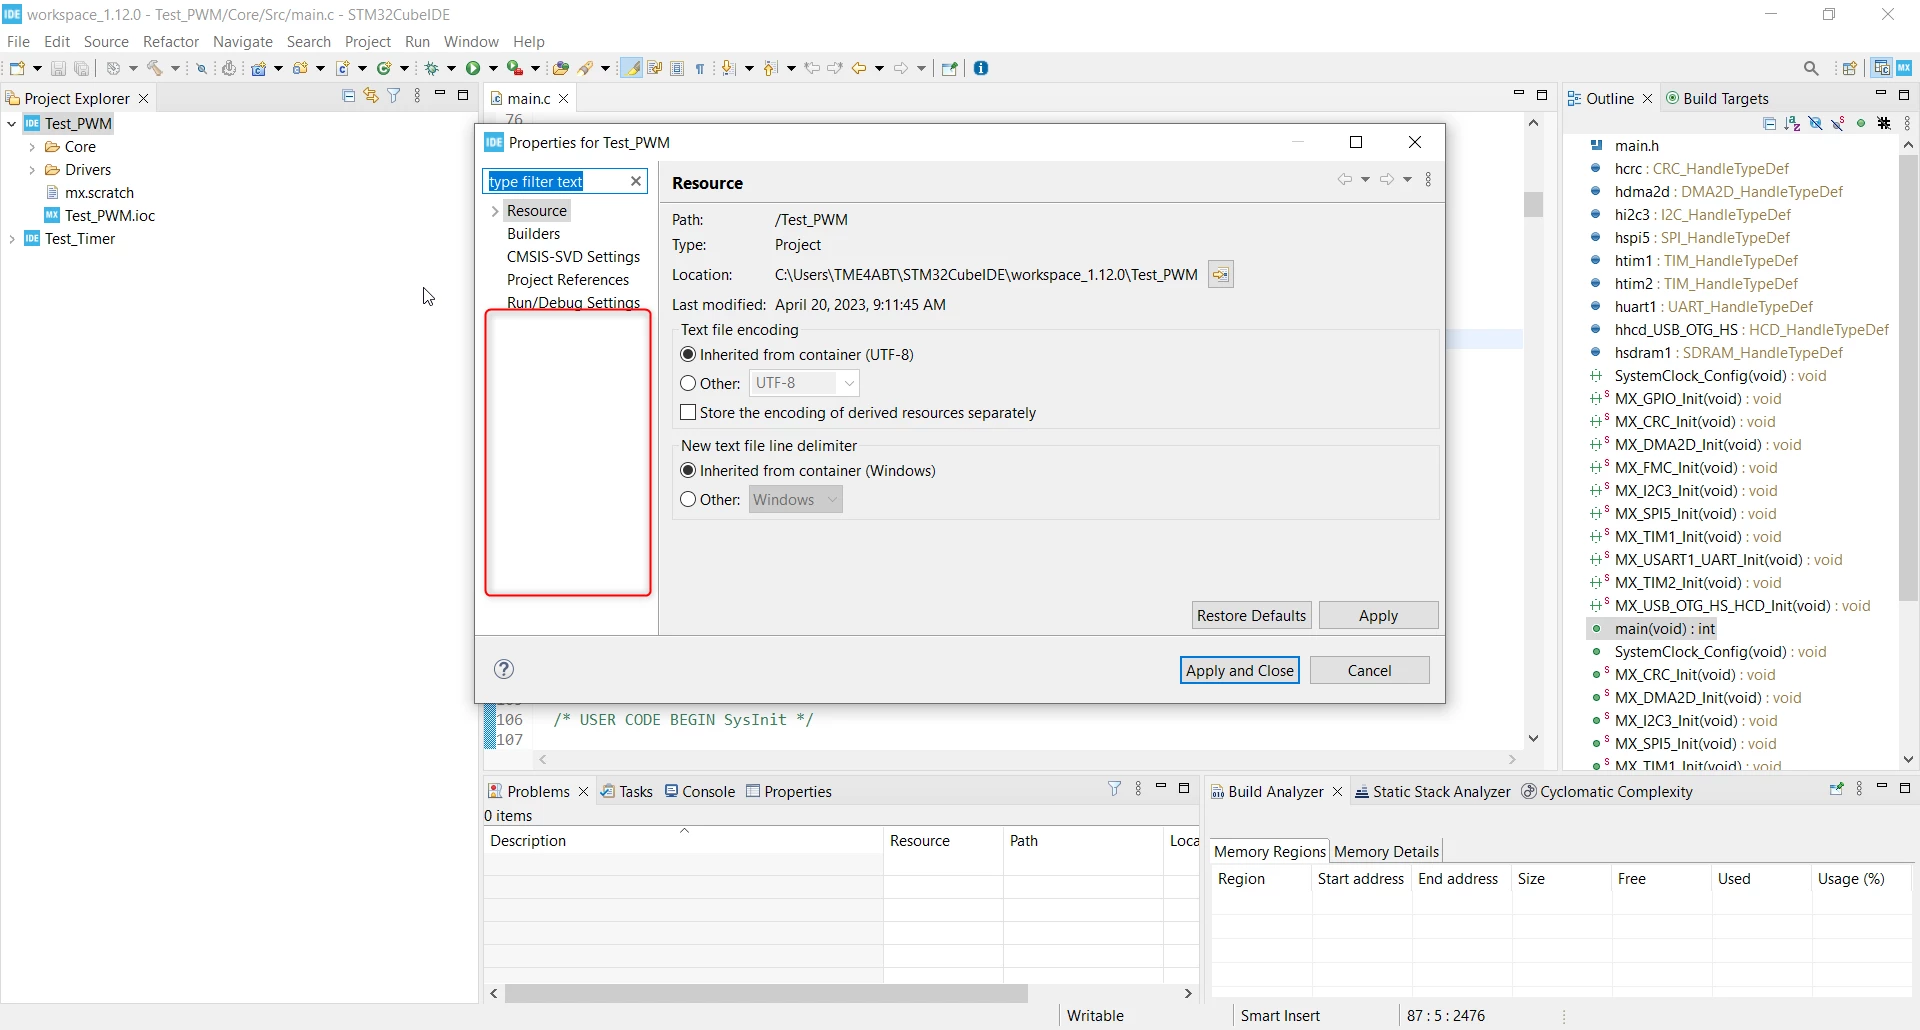Select Inherited from container (Windows) radio
Screen dimensions: 1920x1030
click(688, 470)
